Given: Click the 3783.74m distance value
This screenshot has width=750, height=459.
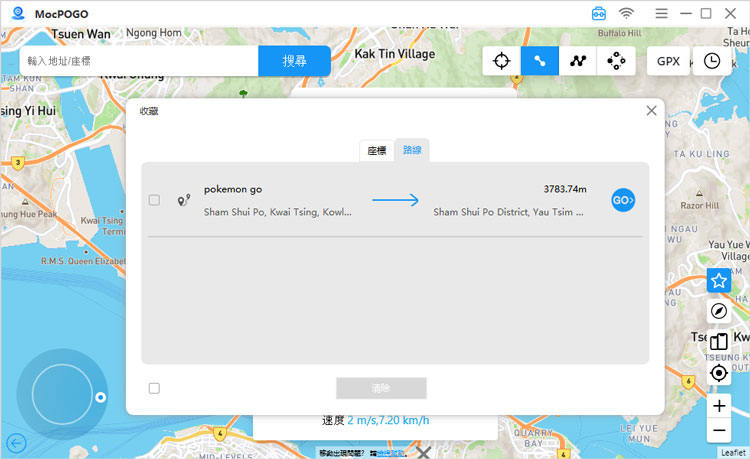Looking at the screenshot, I should point(565,189).
